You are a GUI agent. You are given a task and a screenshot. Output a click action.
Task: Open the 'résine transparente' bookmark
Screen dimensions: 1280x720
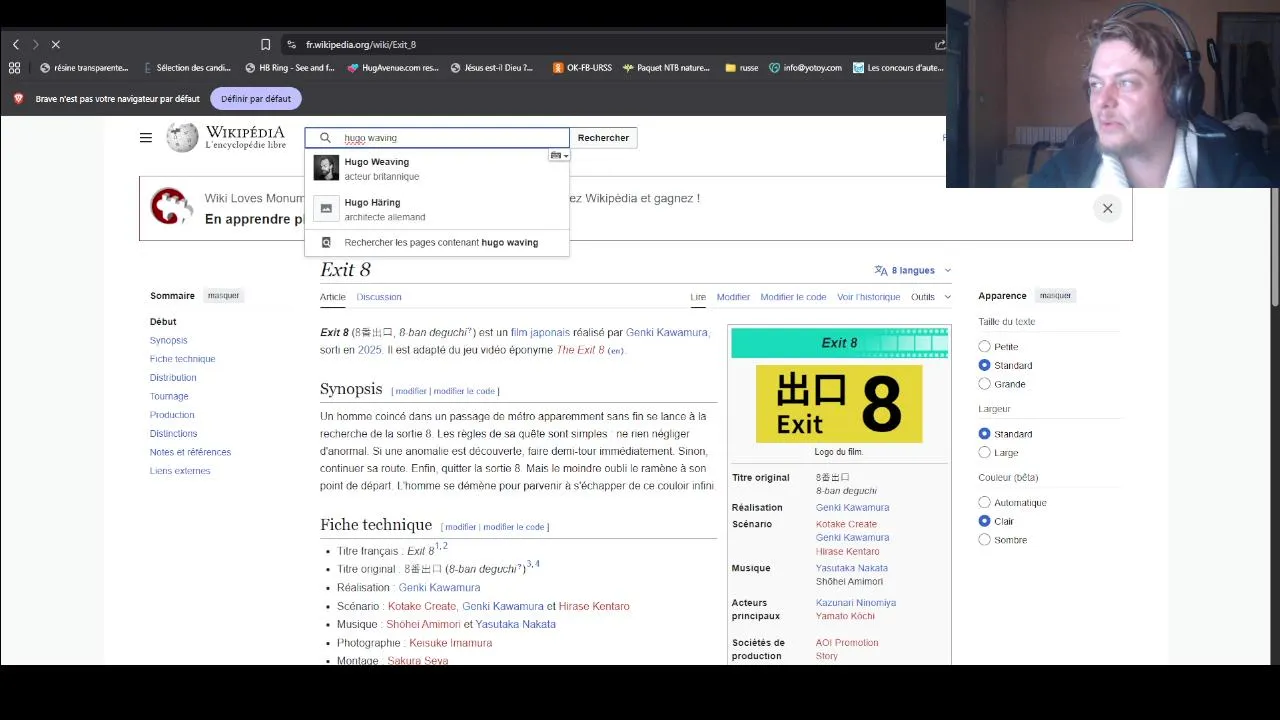tap(84, 68)
